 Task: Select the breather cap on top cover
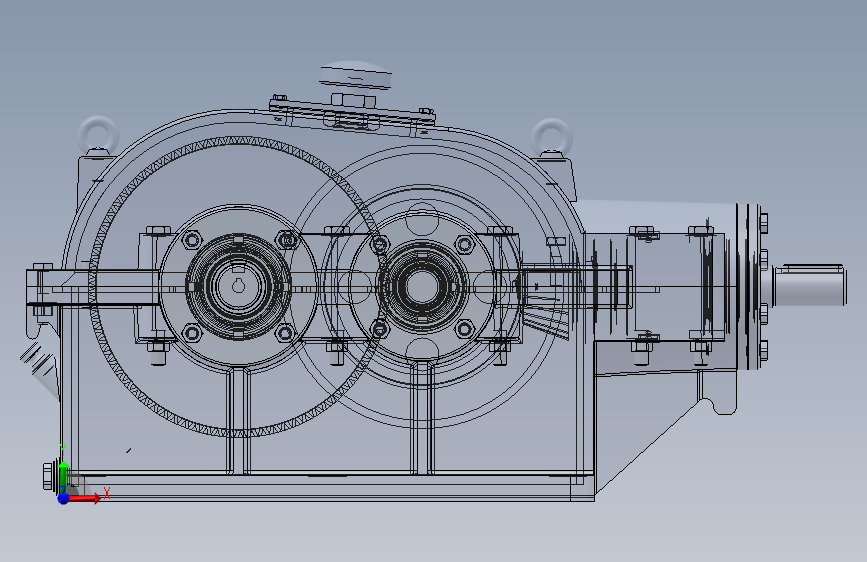[356, 75]
